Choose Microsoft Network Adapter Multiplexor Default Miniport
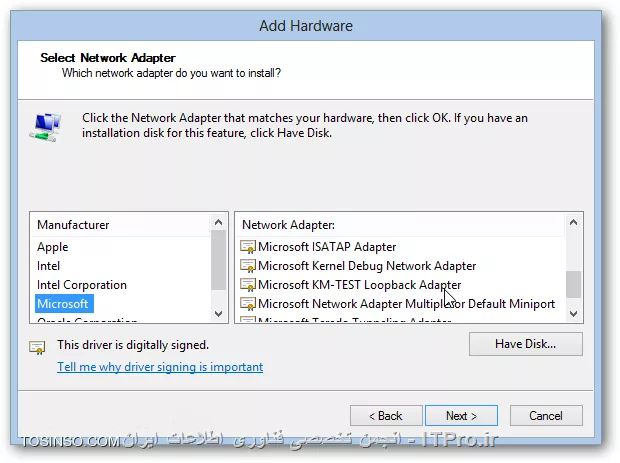The width and height of the screenshot is (620, 463). point(406,304)
